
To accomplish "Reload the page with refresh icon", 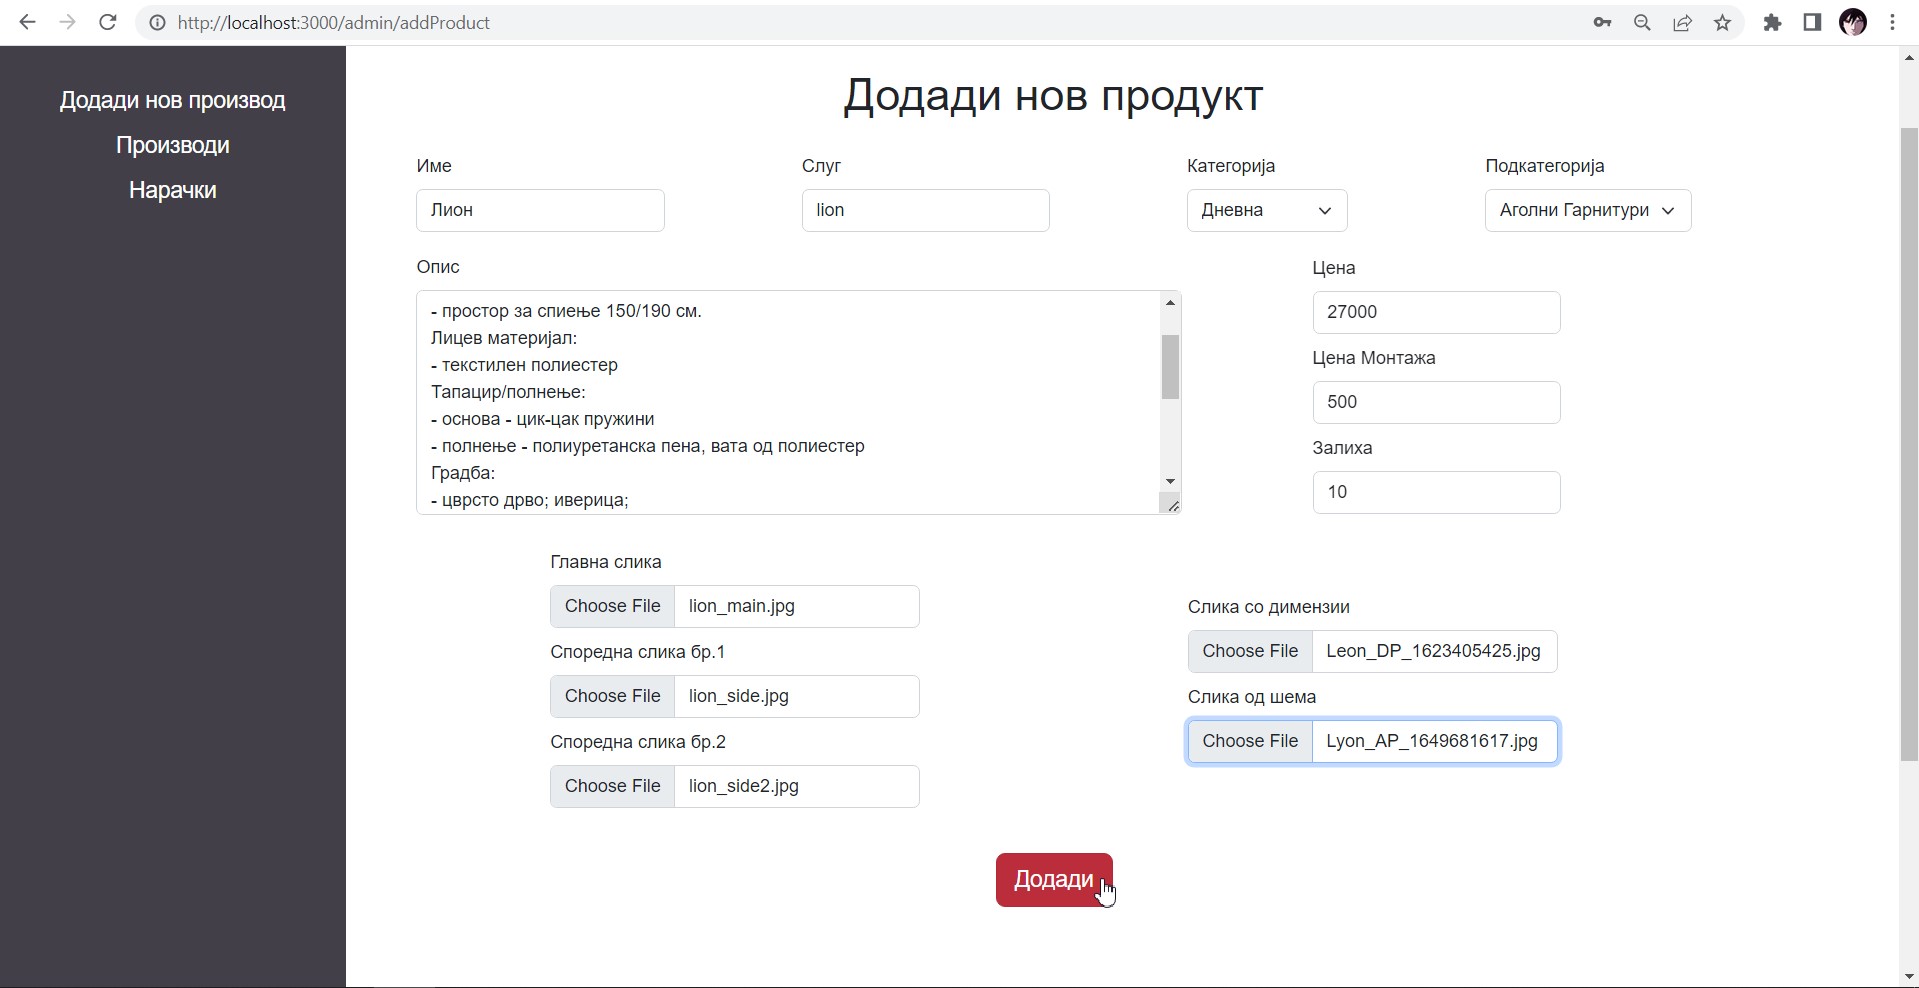I will click(108, 22).
